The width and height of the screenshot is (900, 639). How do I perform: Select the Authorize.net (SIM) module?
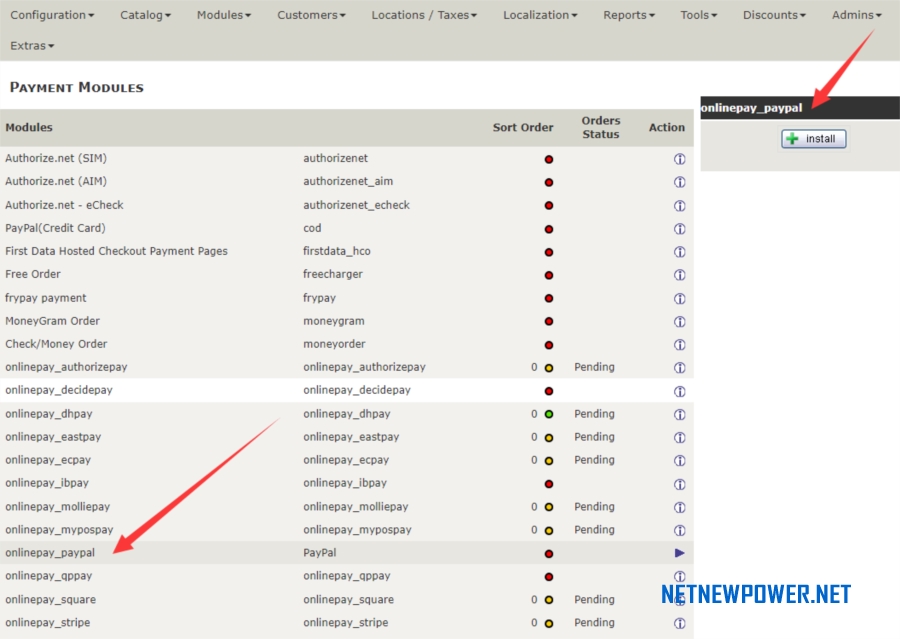click(56, 158)
